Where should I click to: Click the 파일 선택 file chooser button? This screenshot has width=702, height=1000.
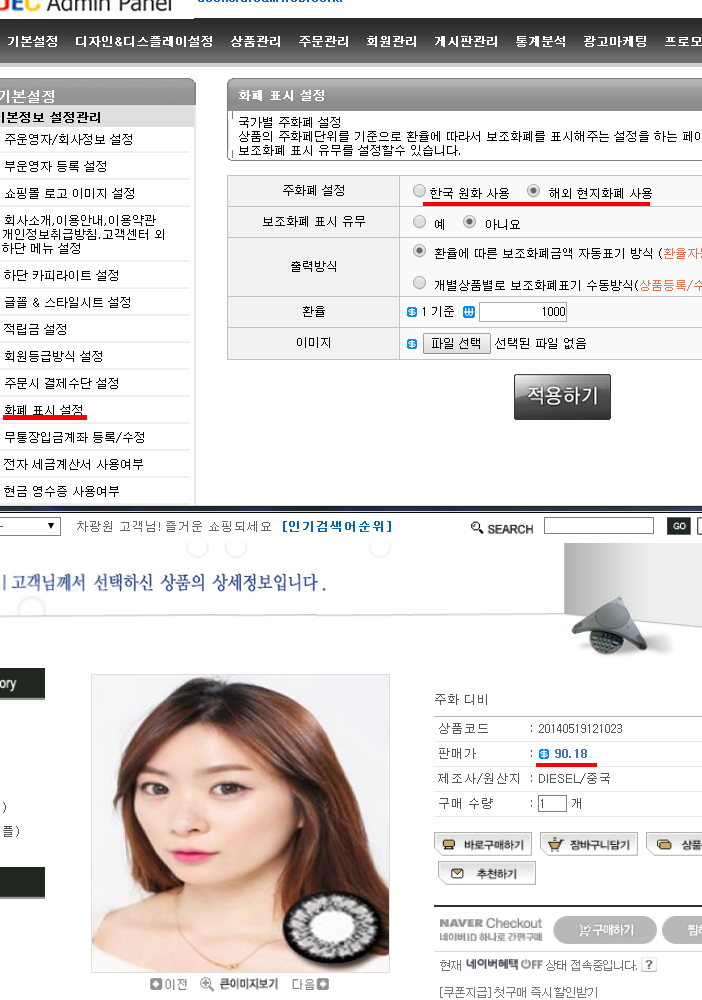pos(457,343)
